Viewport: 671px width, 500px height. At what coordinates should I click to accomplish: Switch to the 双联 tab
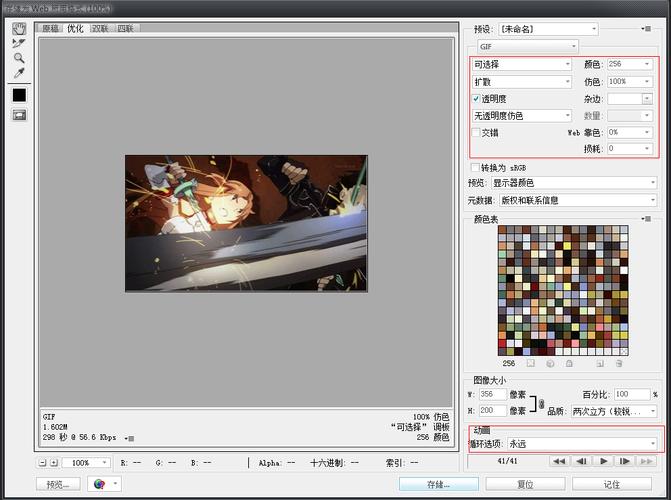100,28
